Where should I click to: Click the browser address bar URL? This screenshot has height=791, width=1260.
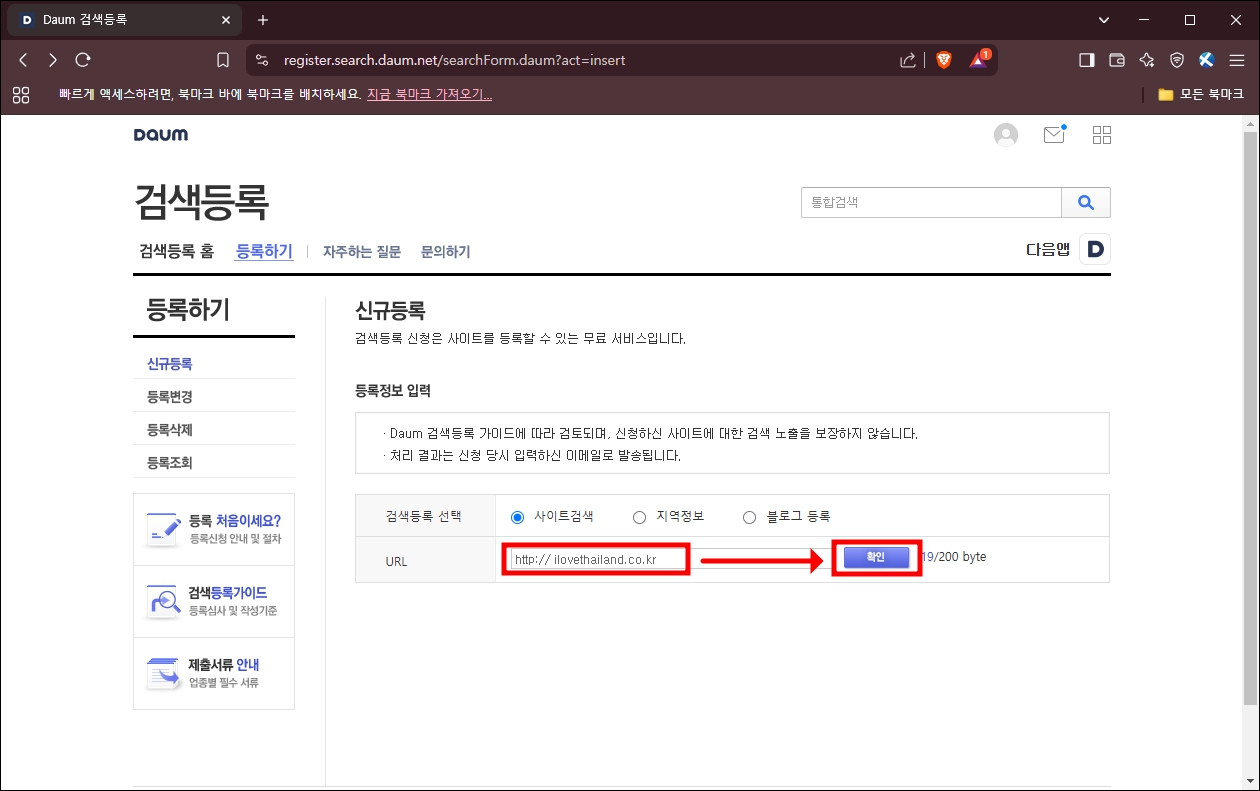point(455,60)
